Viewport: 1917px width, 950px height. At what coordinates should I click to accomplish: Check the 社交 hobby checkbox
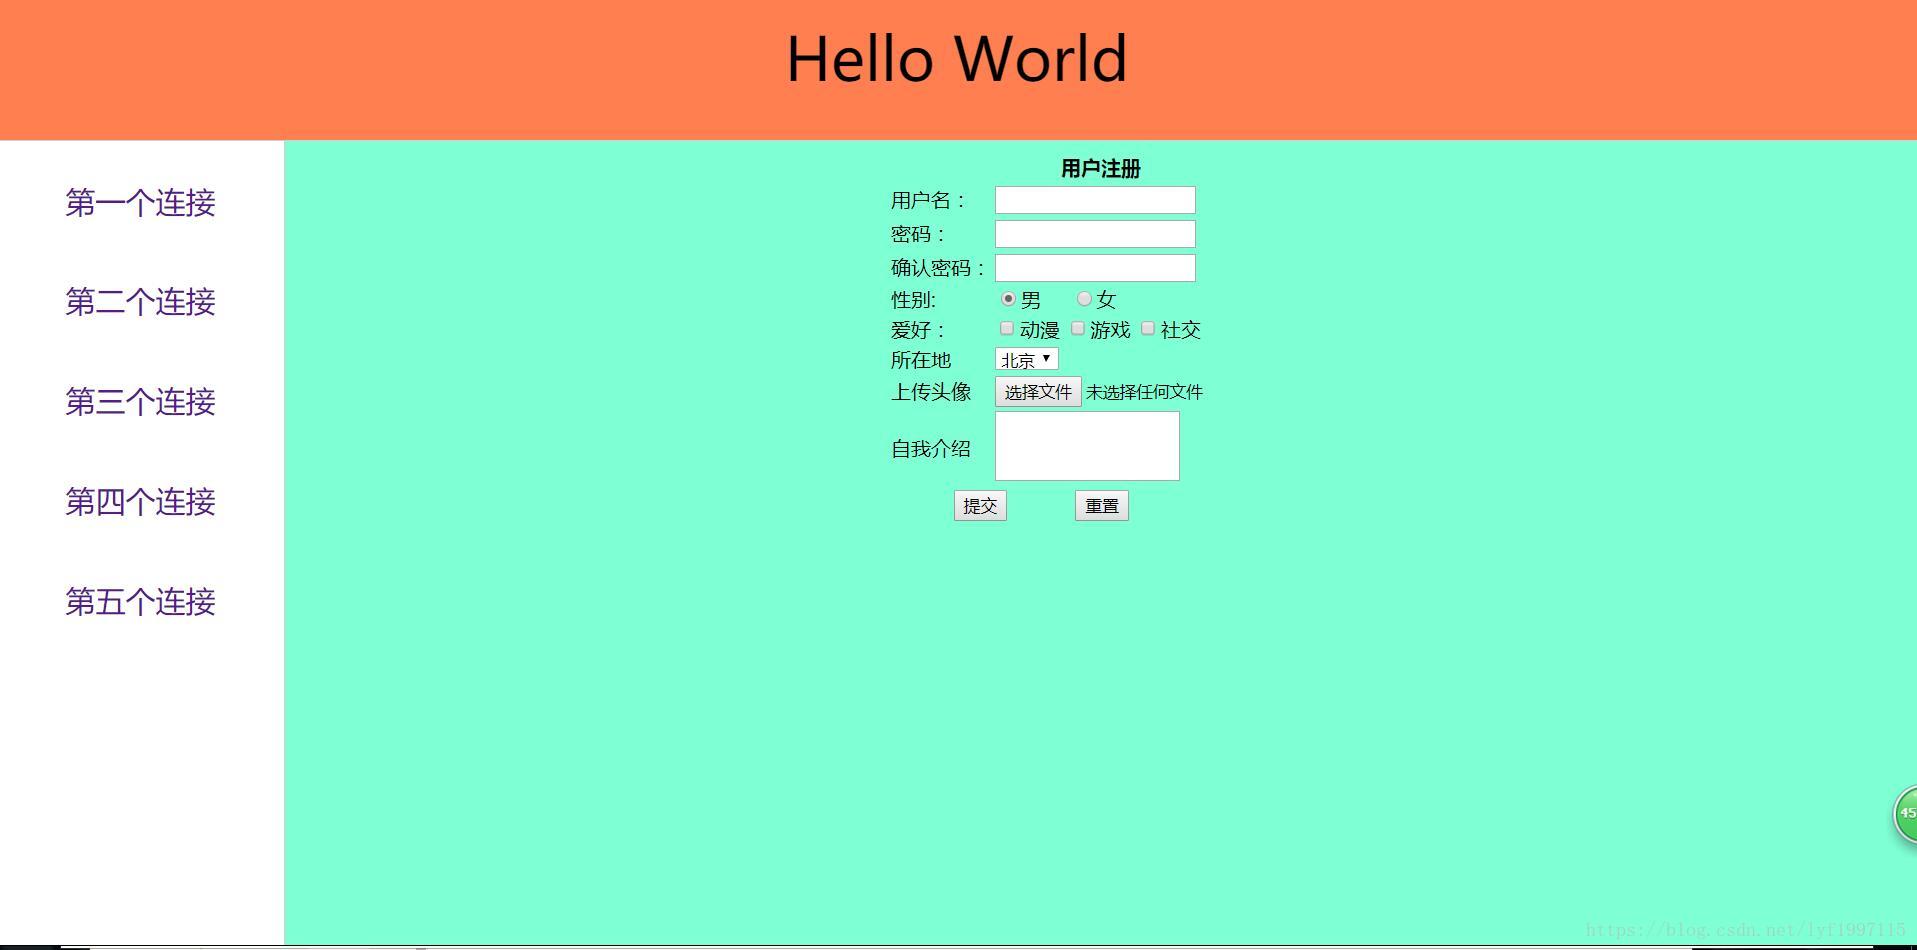click(x=1148, y=328)
